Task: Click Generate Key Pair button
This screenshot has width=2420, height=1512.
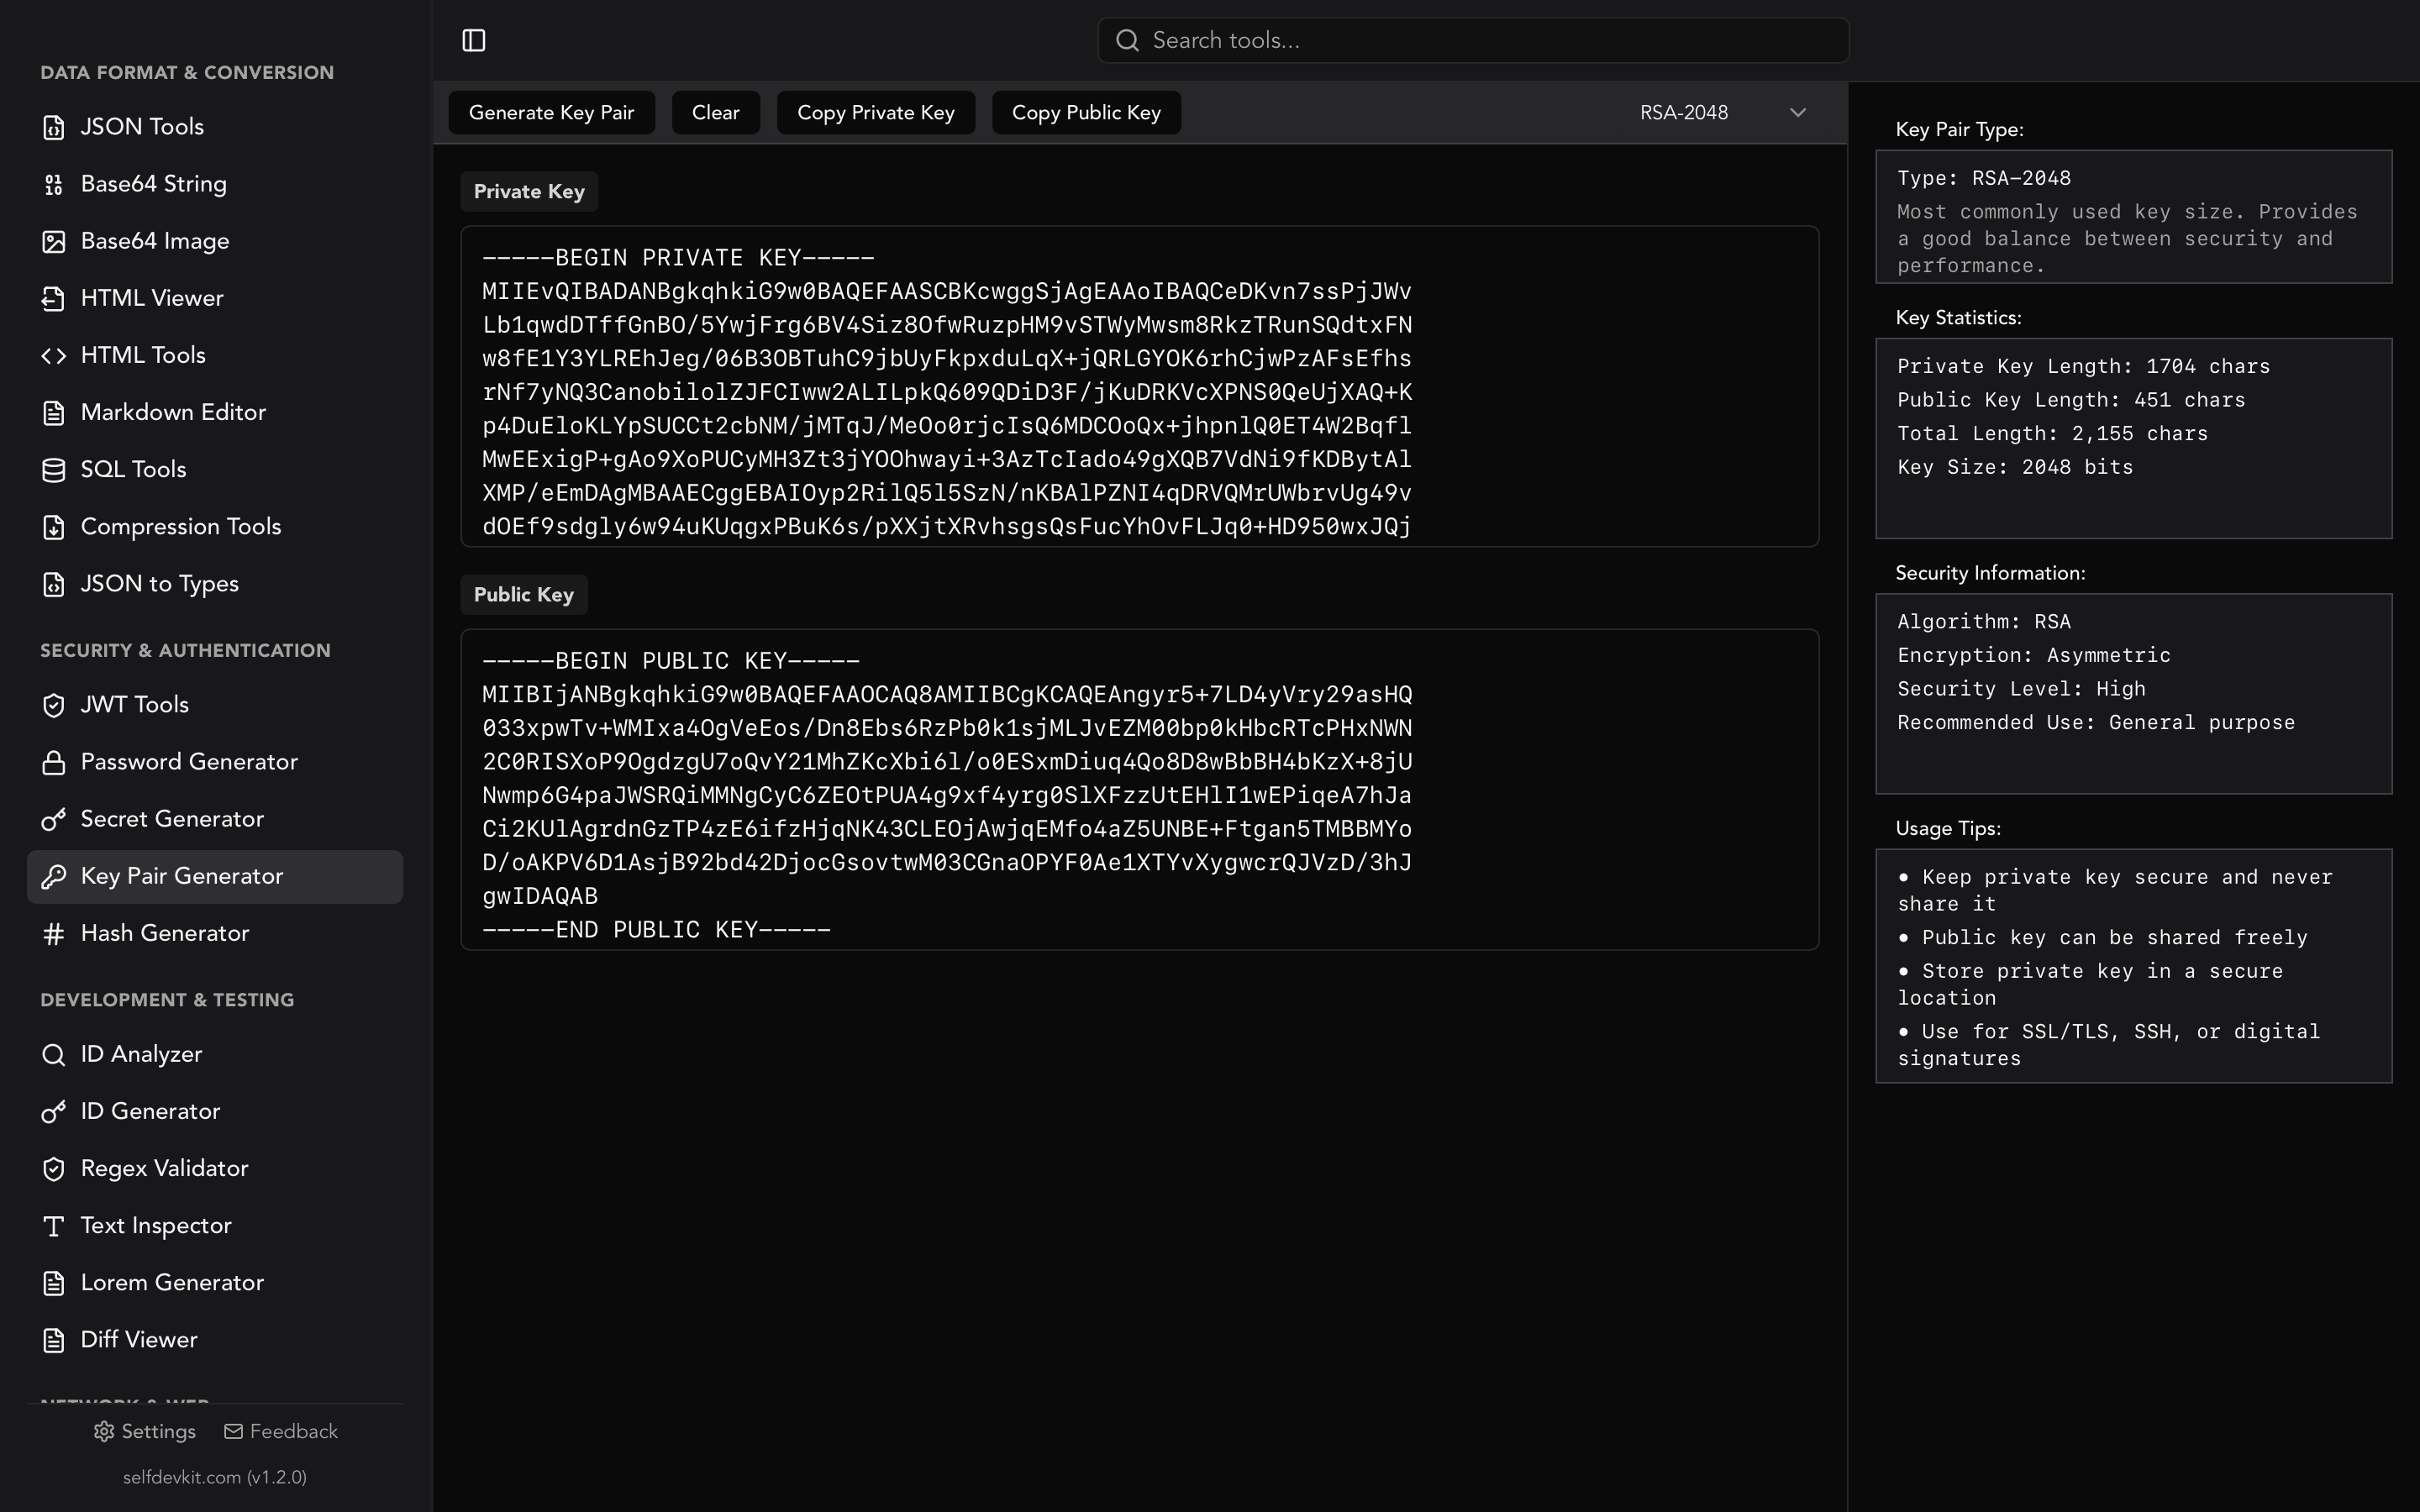Action: pyautogui.click(x=551, y=112)
